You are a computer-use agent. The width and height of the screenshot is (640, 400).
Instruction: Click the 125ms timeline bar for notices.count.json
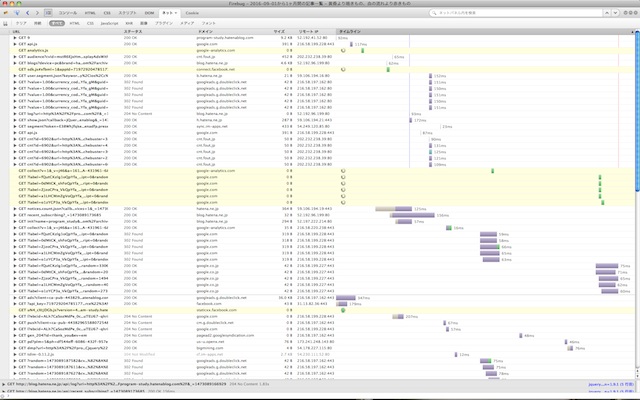click(x=393, y=209)
